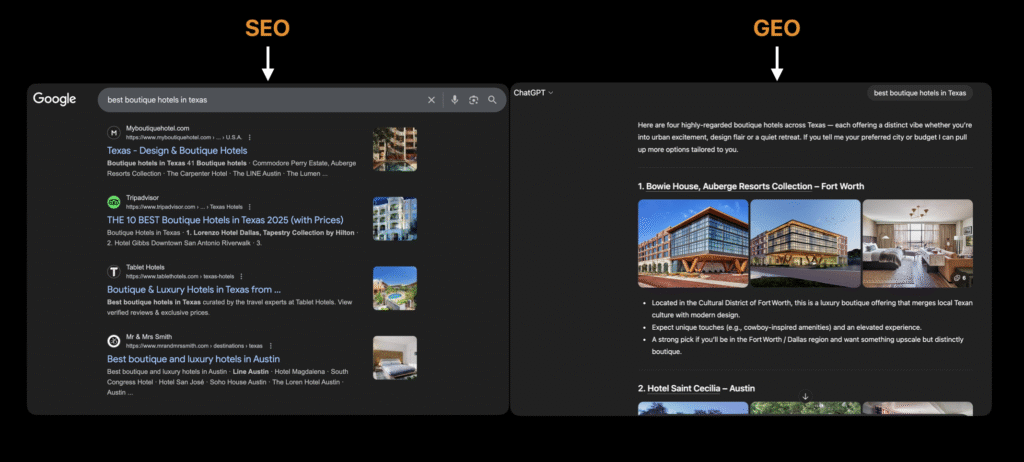Clear the Google search box with X
The height and width of the screenshot is (462, 1024).
pos(431,100)
